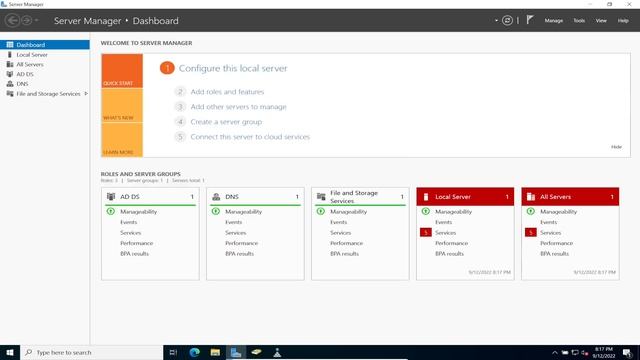This screenshot has width=640, height=360.
Task: Click DNS tile icon
Action: [x=216, y=196]
